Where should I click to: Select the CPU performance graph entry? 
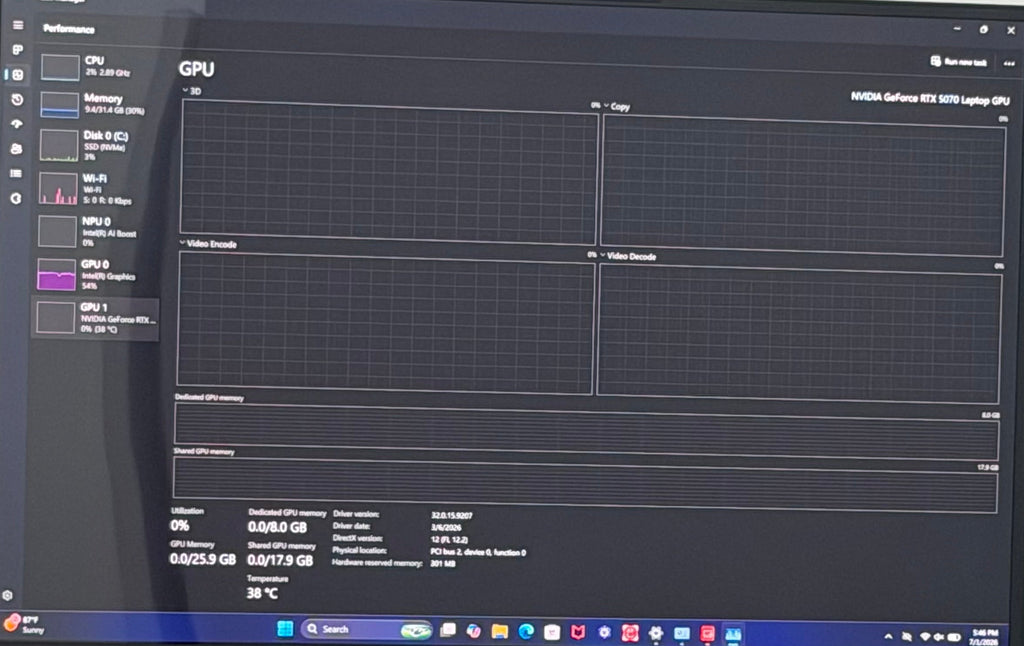pyautogui.click(x=98, y=67)
